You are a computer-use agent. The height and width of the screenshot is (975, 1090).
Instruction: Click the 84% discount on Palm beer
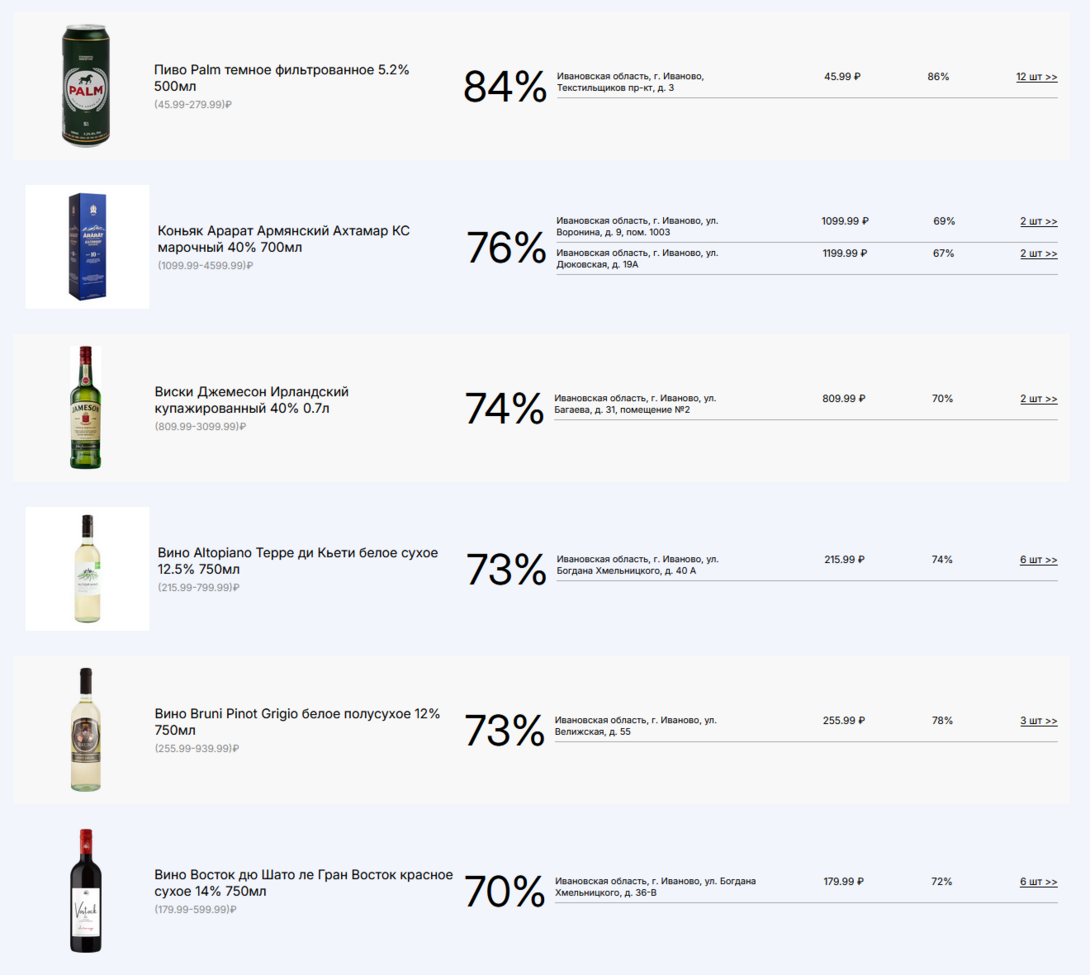click(x=504, y=87)
